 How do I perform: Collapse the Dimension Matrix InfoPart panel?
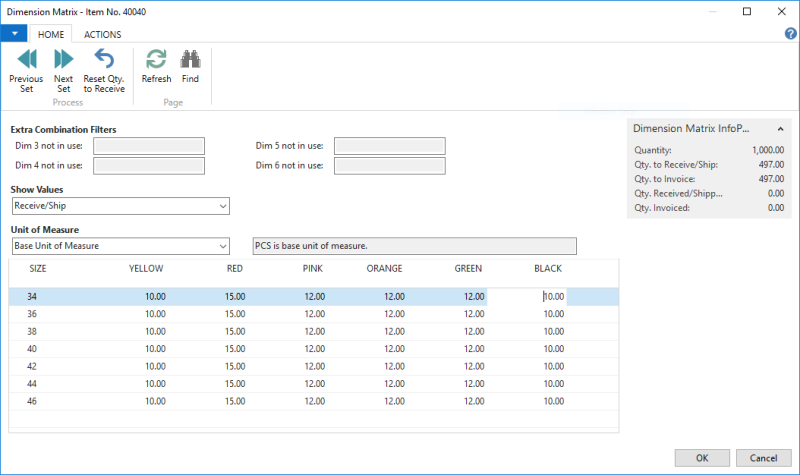coord(780,129)
